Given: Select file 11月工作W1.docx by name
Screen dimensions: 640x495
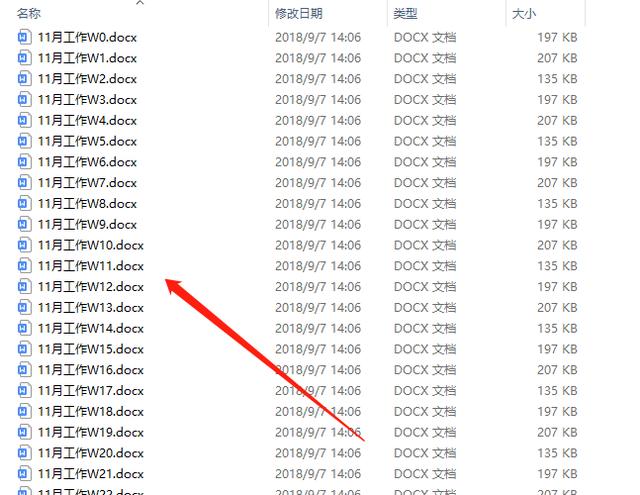Looking at the screenshot, I should click(x=87, y=58).
